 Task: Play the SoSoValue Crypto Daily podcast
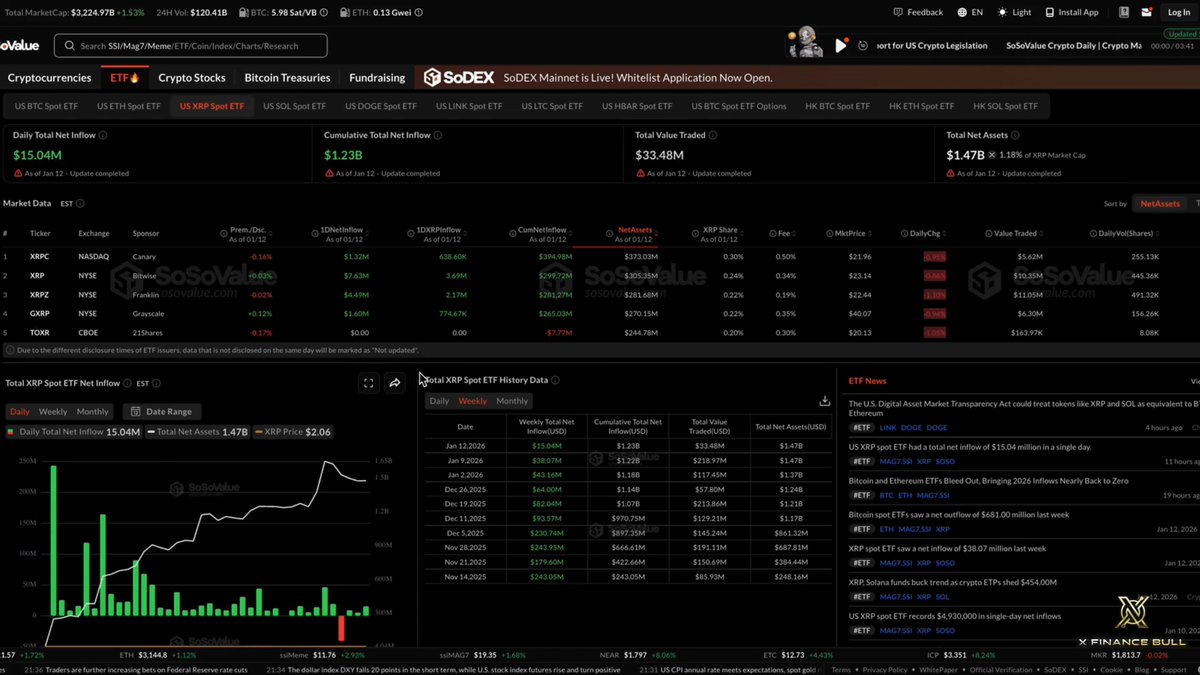[841, 45]
